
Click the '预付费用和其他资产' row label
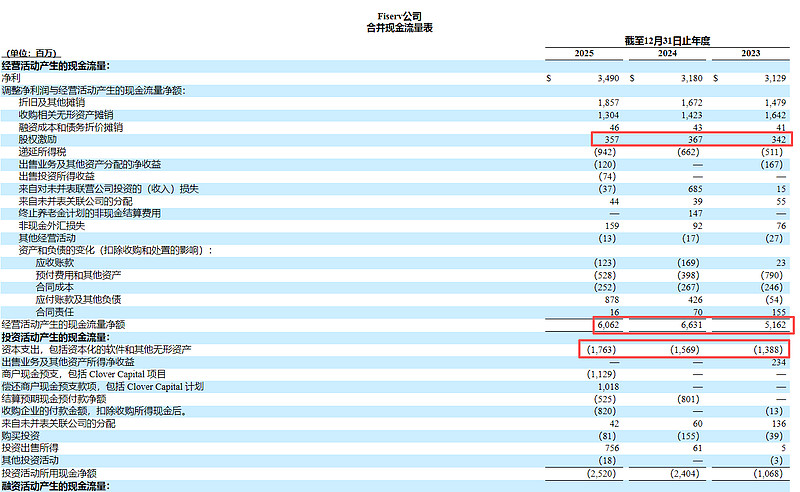tap(78, 275)
